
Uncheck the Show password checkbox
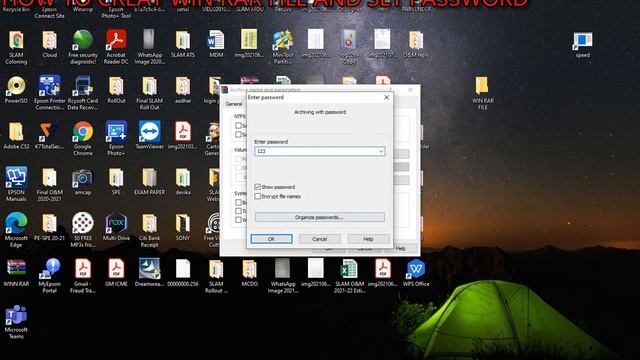pyautogui.click(x=258, y=187)
